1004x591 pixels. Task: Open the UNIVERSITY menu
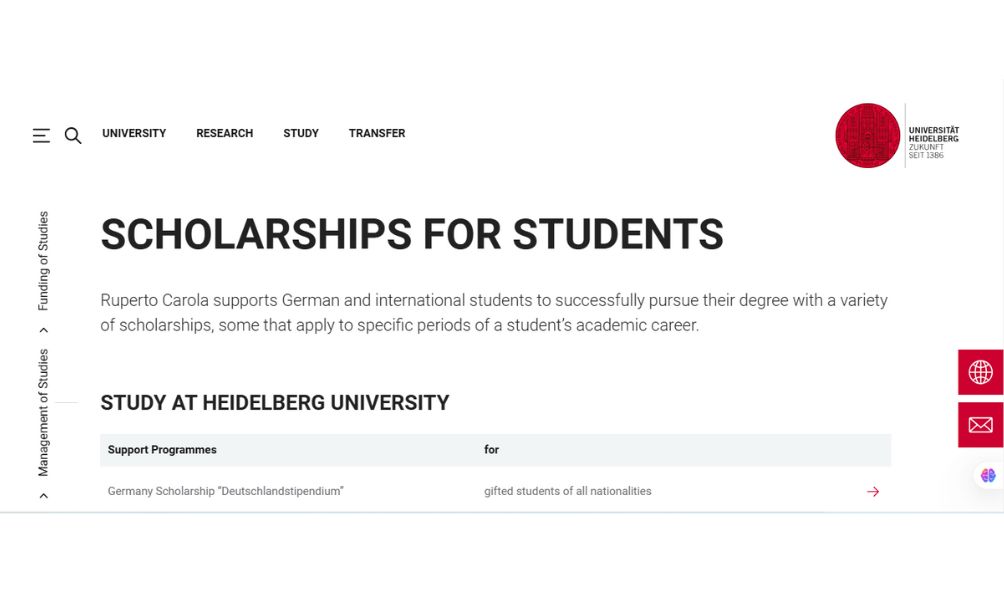pyautogui.click(x=134, y=133)
